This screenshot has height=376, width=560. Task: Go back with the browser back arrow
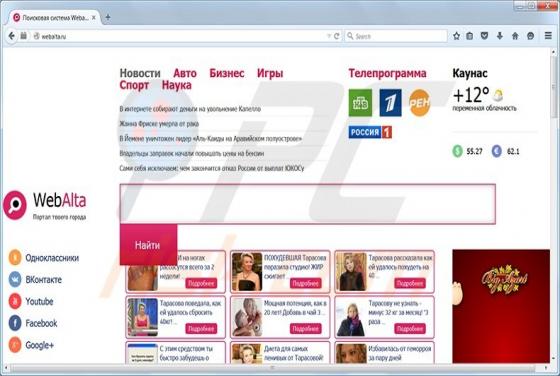[x=11, y=36]
